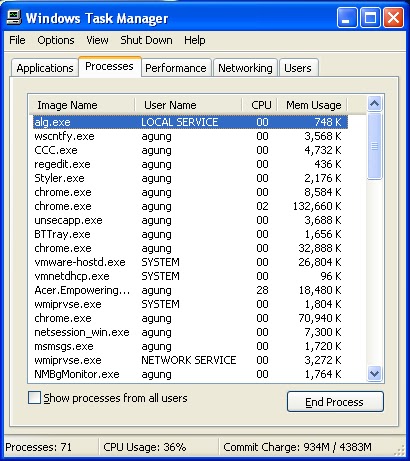Click the CPU value 28
Image resolution: width=410 pixels, height=461 pixels.
pos(262,290)
